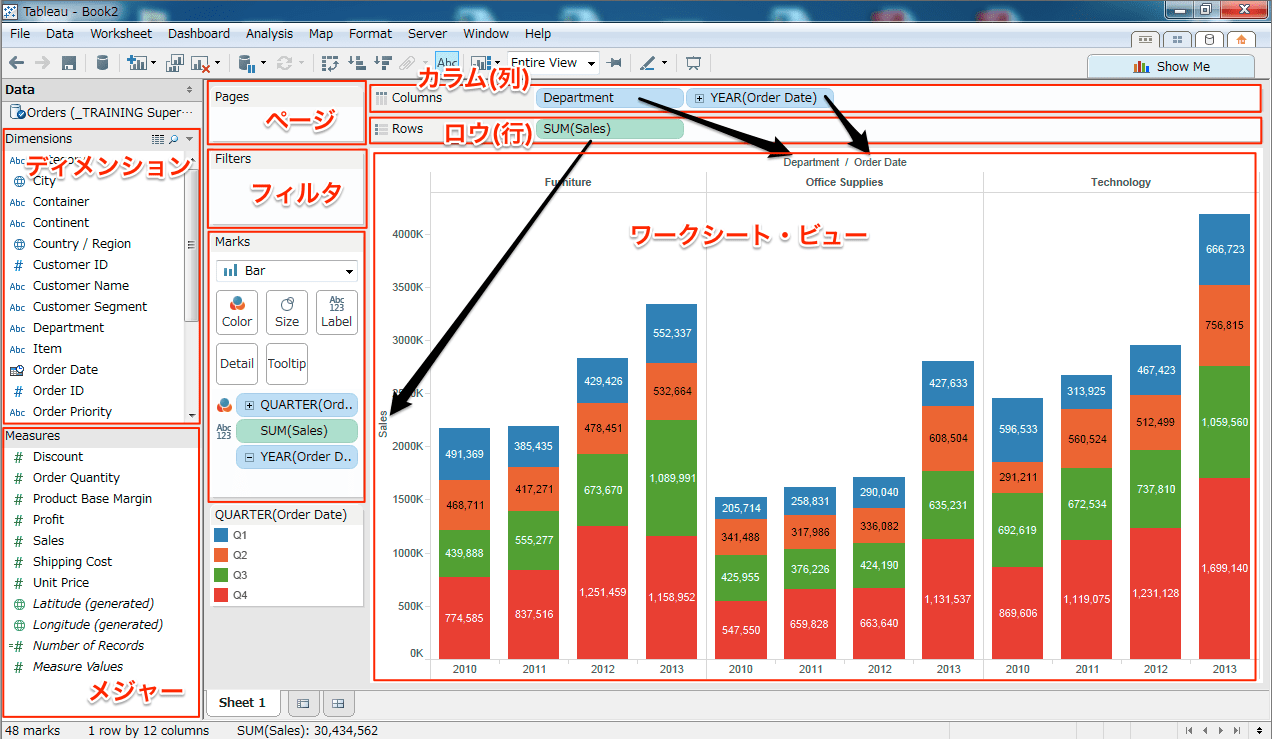This screenshot has height=739, width=1272.
Task: Select the Size shelf in Marks card
Action: pos(287,312)
